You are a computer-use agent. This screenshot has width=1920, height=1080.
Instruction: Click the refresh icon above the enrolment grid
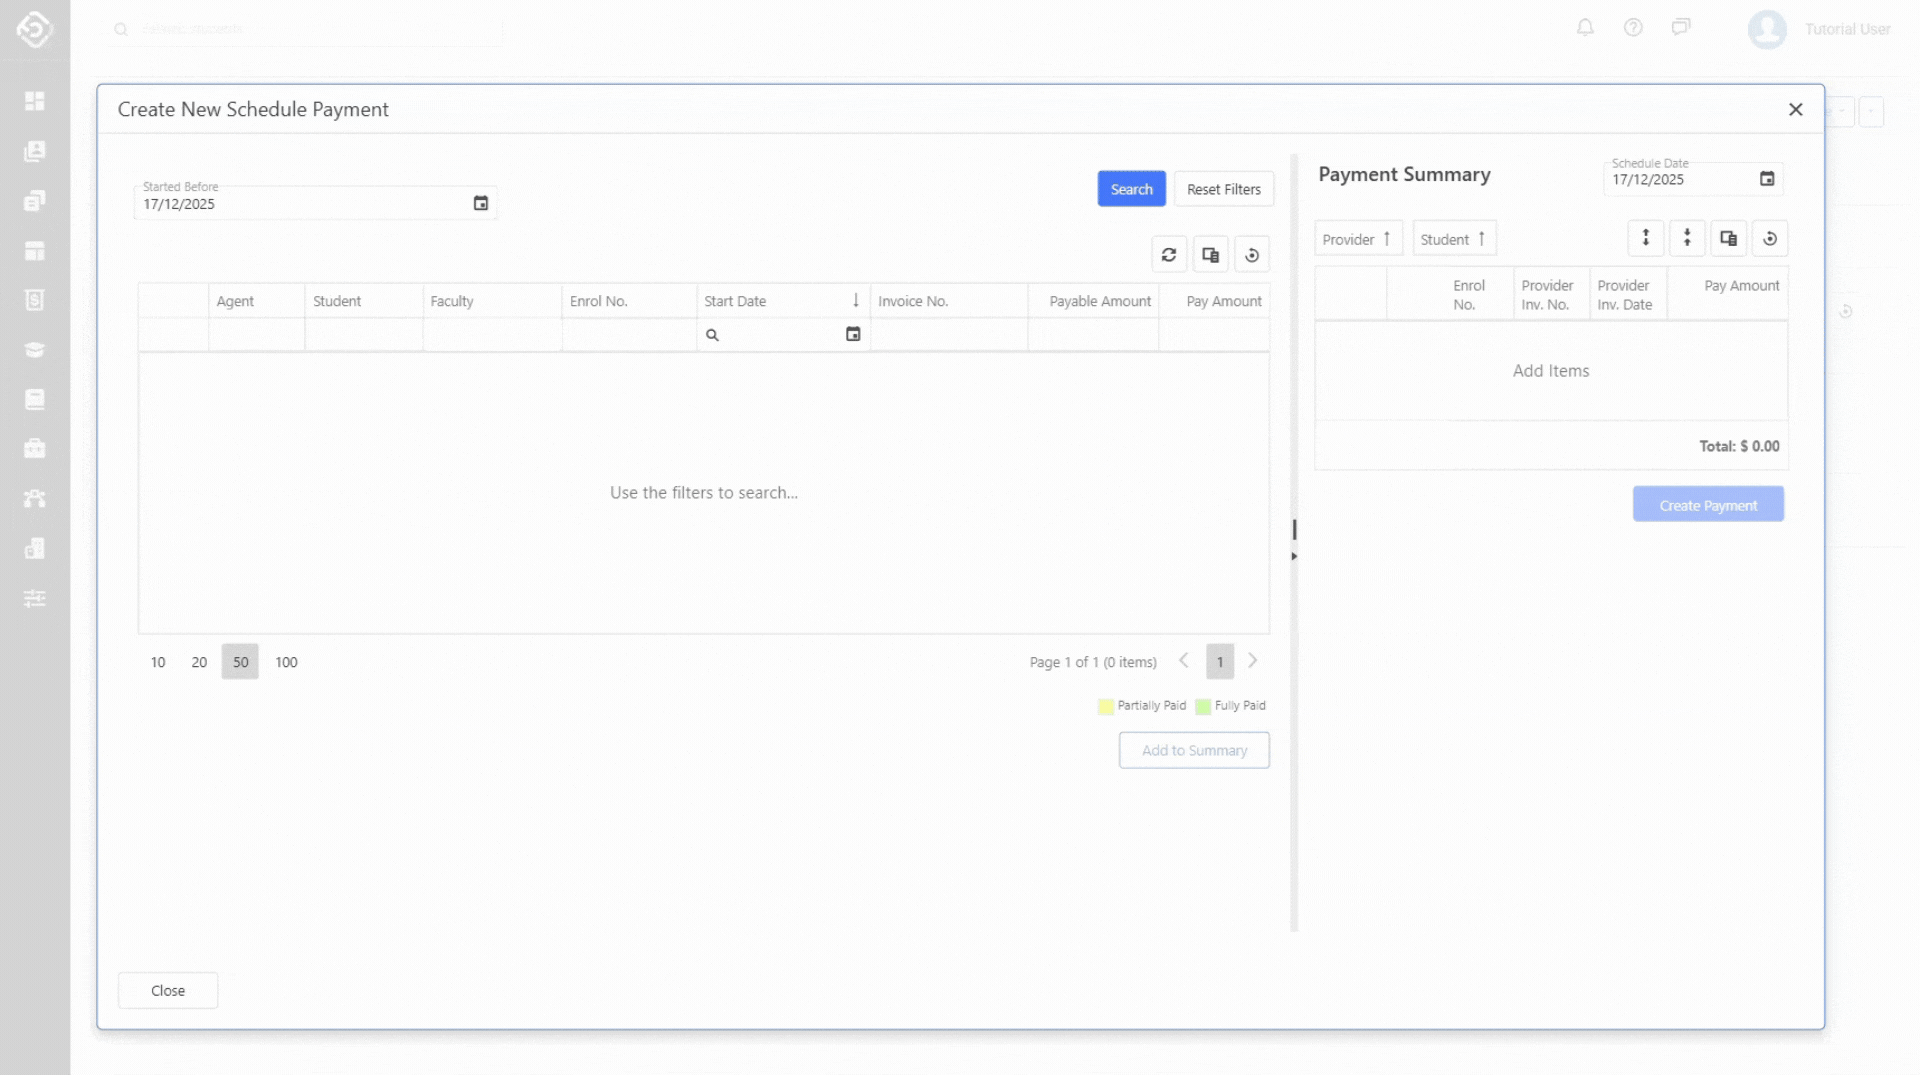1168,255
